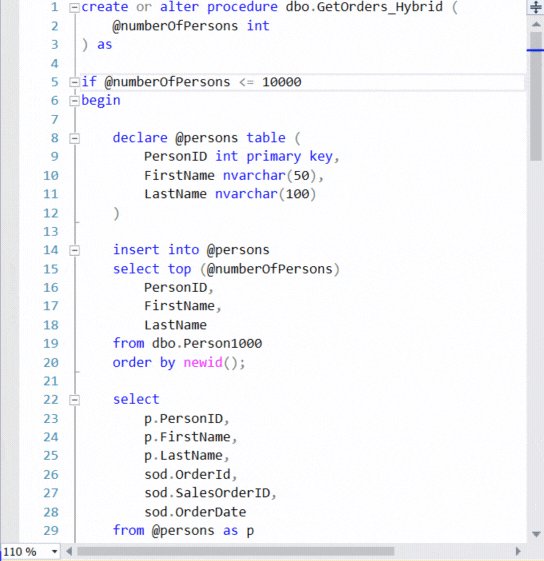Image resolution: width=544 pixels, height=561 pixels.
Task: Collapse the select statement on line 22
Action: pyautogui.click(x=74, y=400)
